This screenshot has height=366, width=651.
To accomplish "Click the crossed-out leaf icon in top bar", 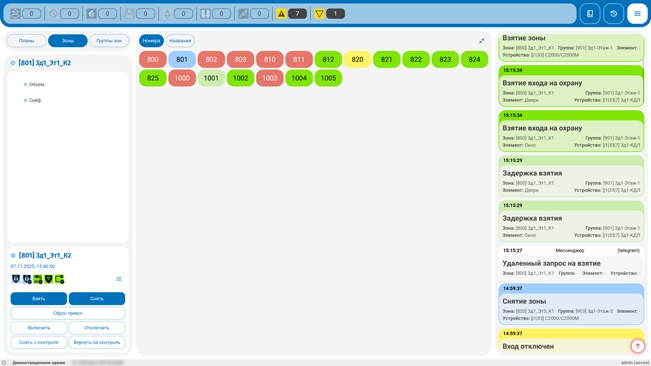I will pyautogui.click(x=243, y=14).
